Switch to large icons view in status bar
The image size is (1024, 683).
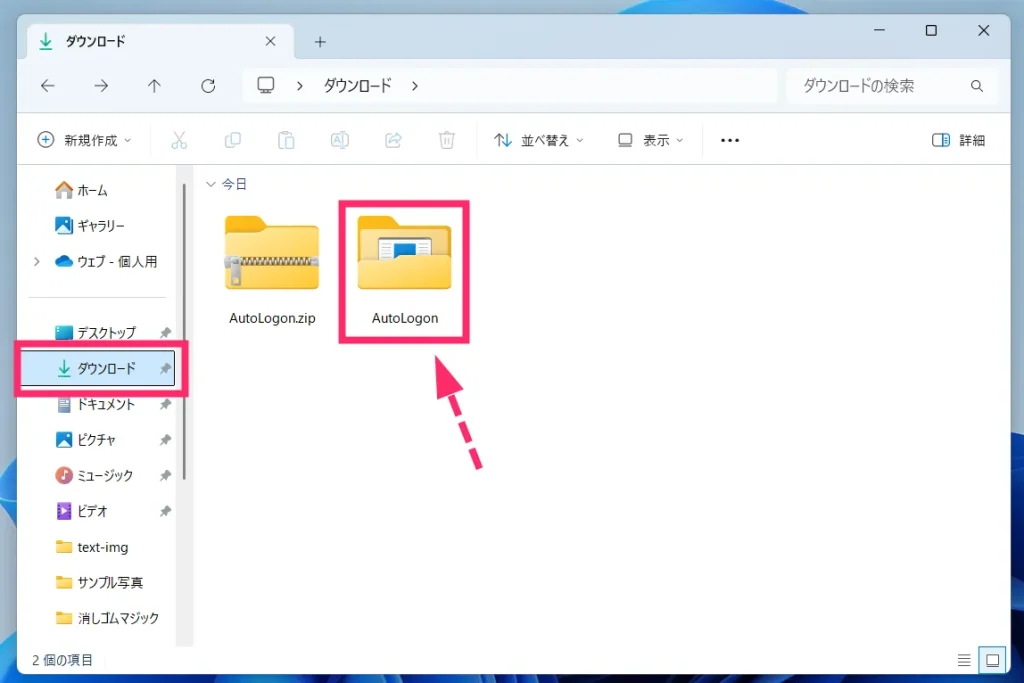pos(993,660)
